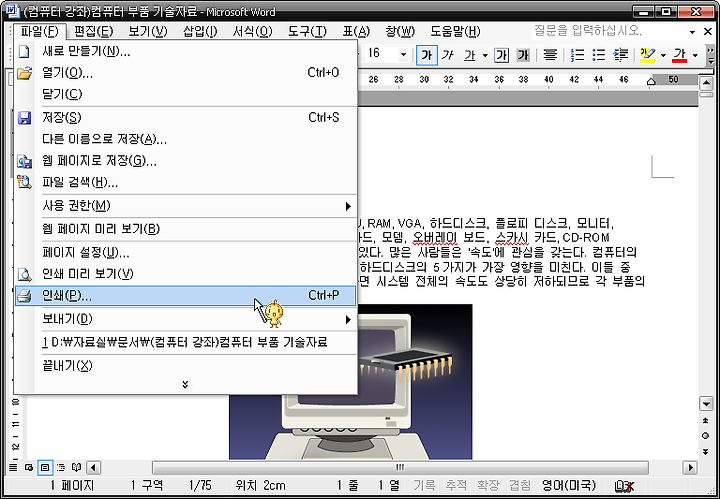Image resolution: width=720 pixels, height=499 pixels.
Task: Click the vertical scrollbar up arrow
Action: (706, 83)
